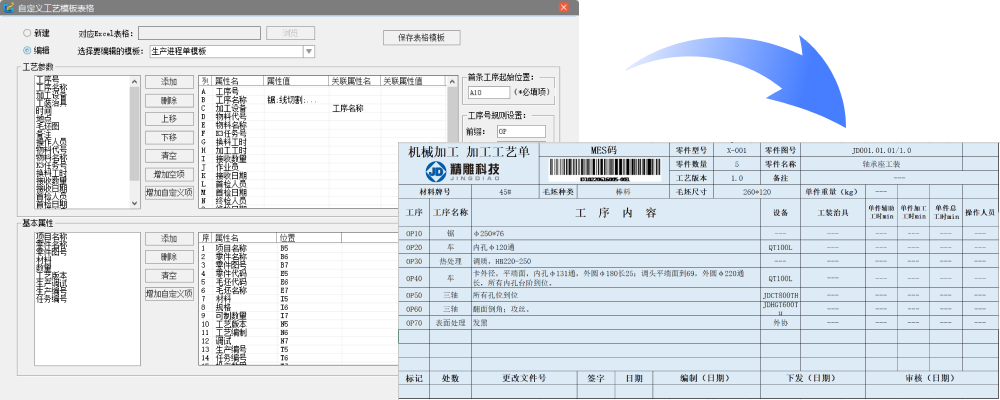Screen dimensions: 1000x400
Task: Click the 审核(日期) cell in the sheet footer
Action: pos(932,378)
